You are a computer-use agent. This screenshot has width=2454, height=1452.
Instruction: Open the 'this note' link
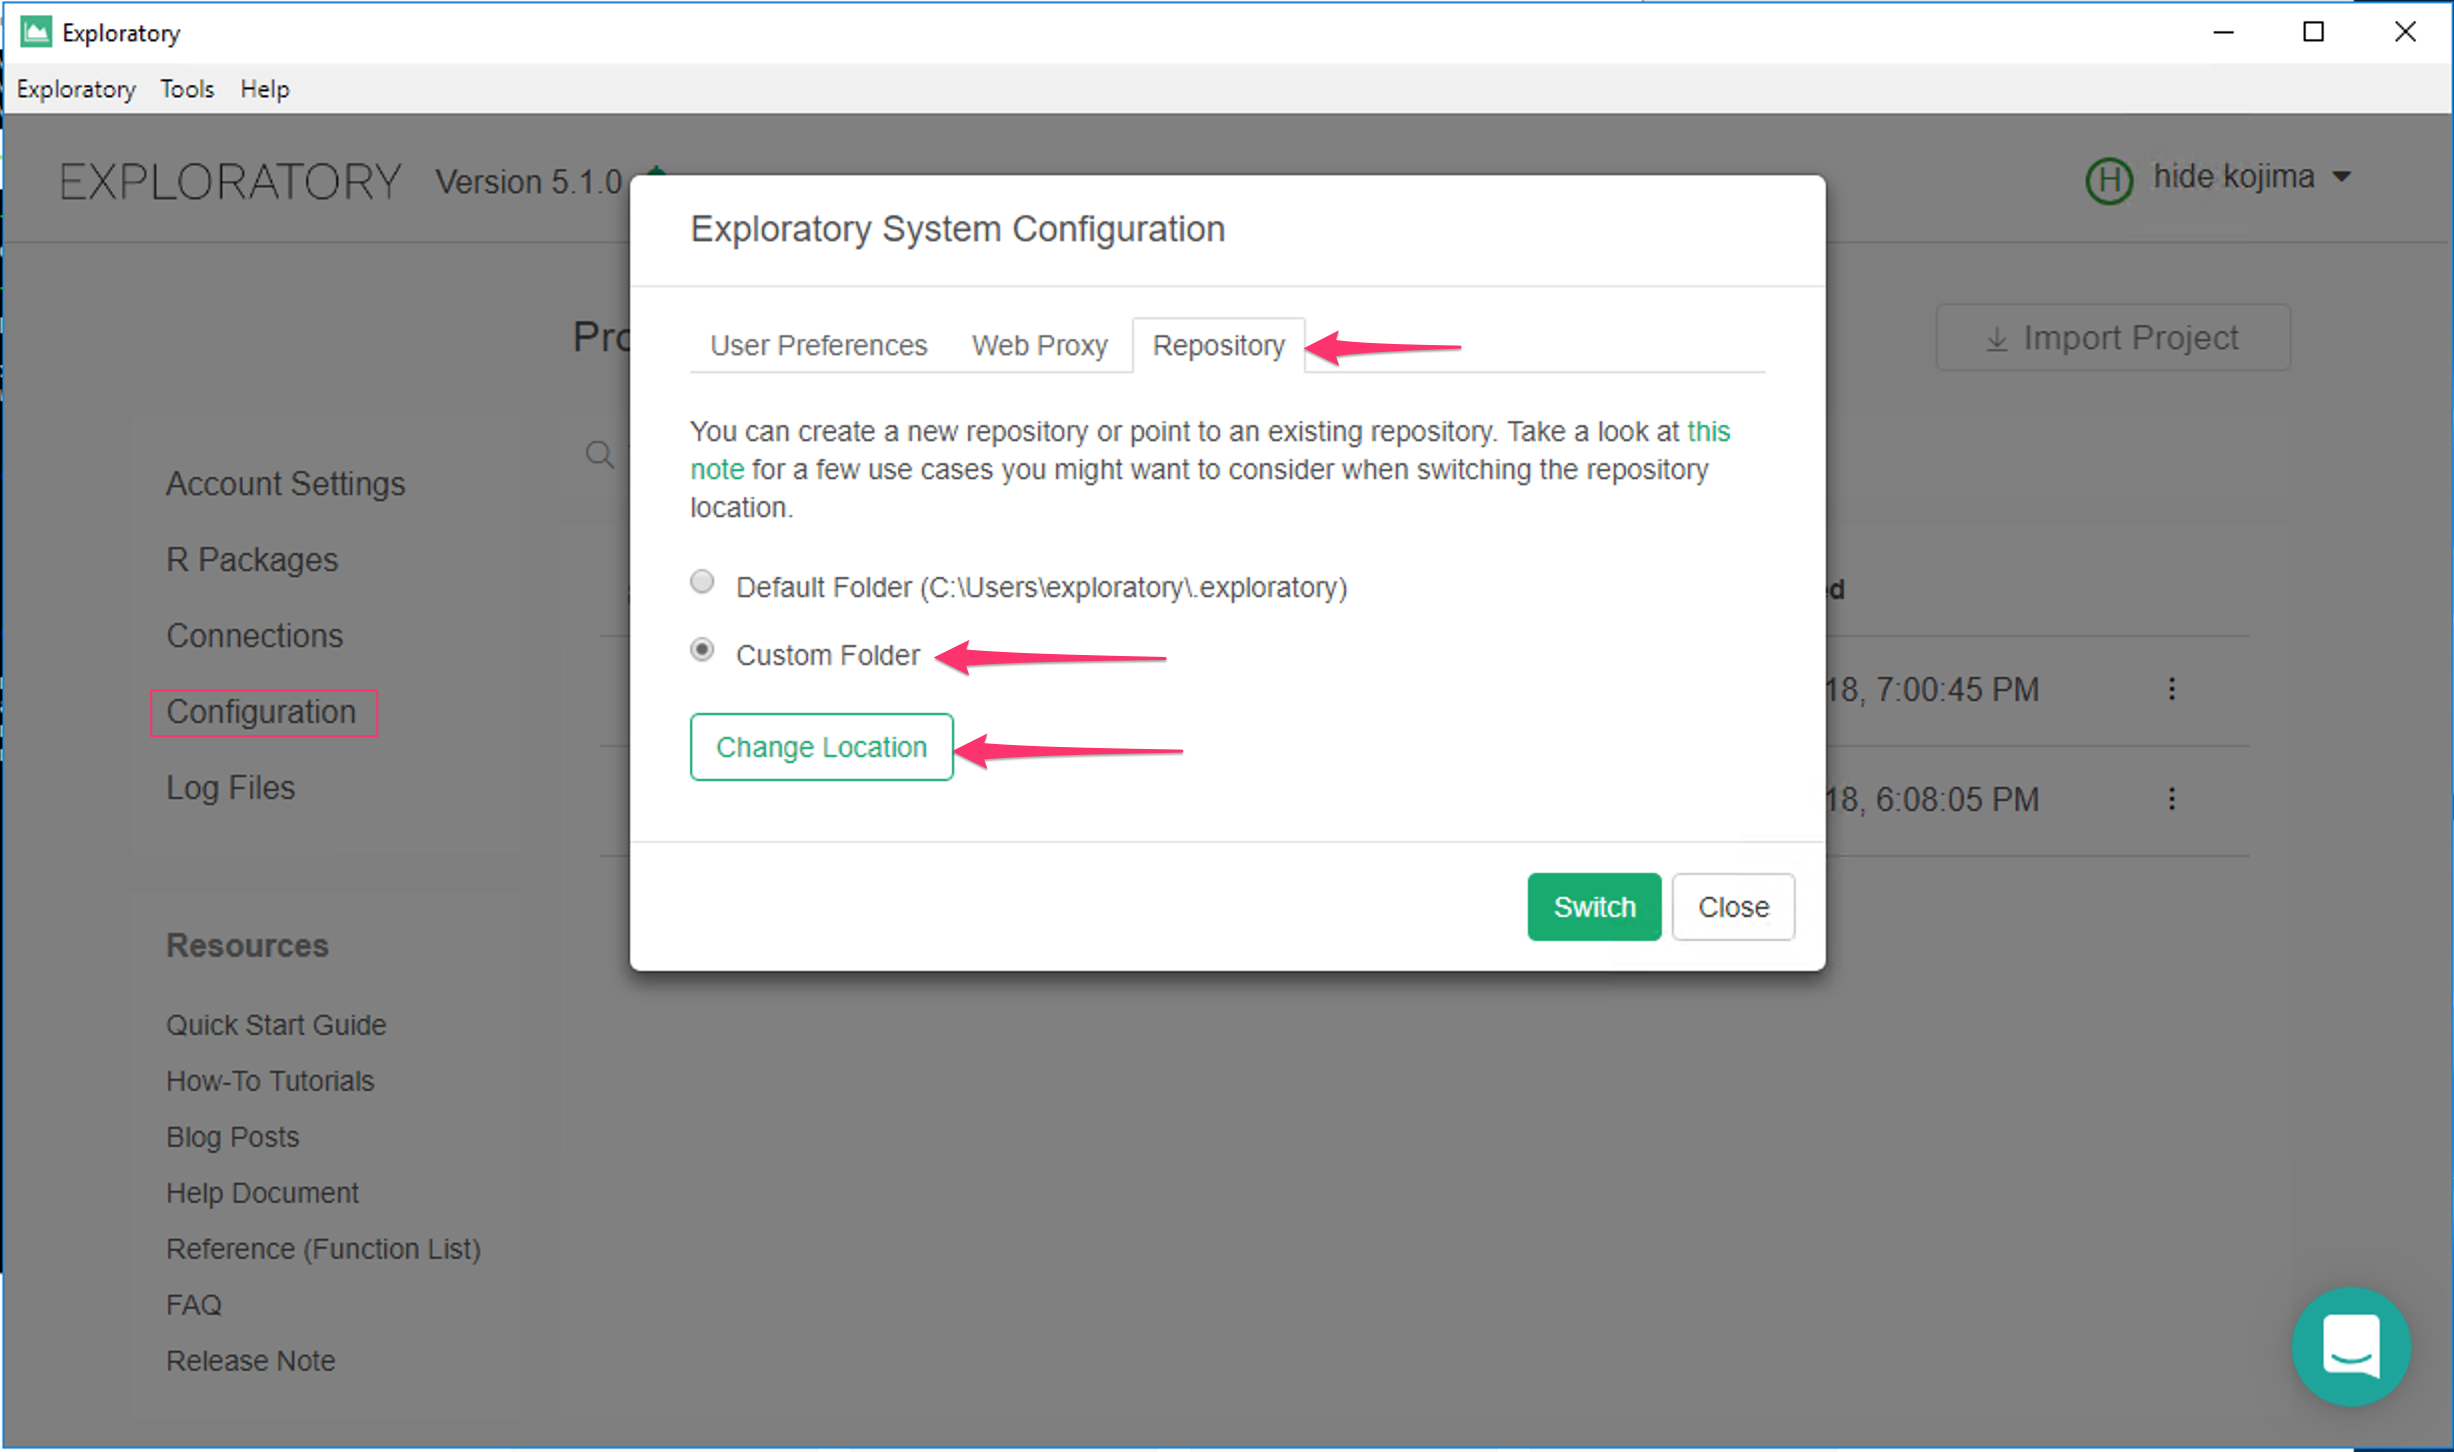(1709, 431)
